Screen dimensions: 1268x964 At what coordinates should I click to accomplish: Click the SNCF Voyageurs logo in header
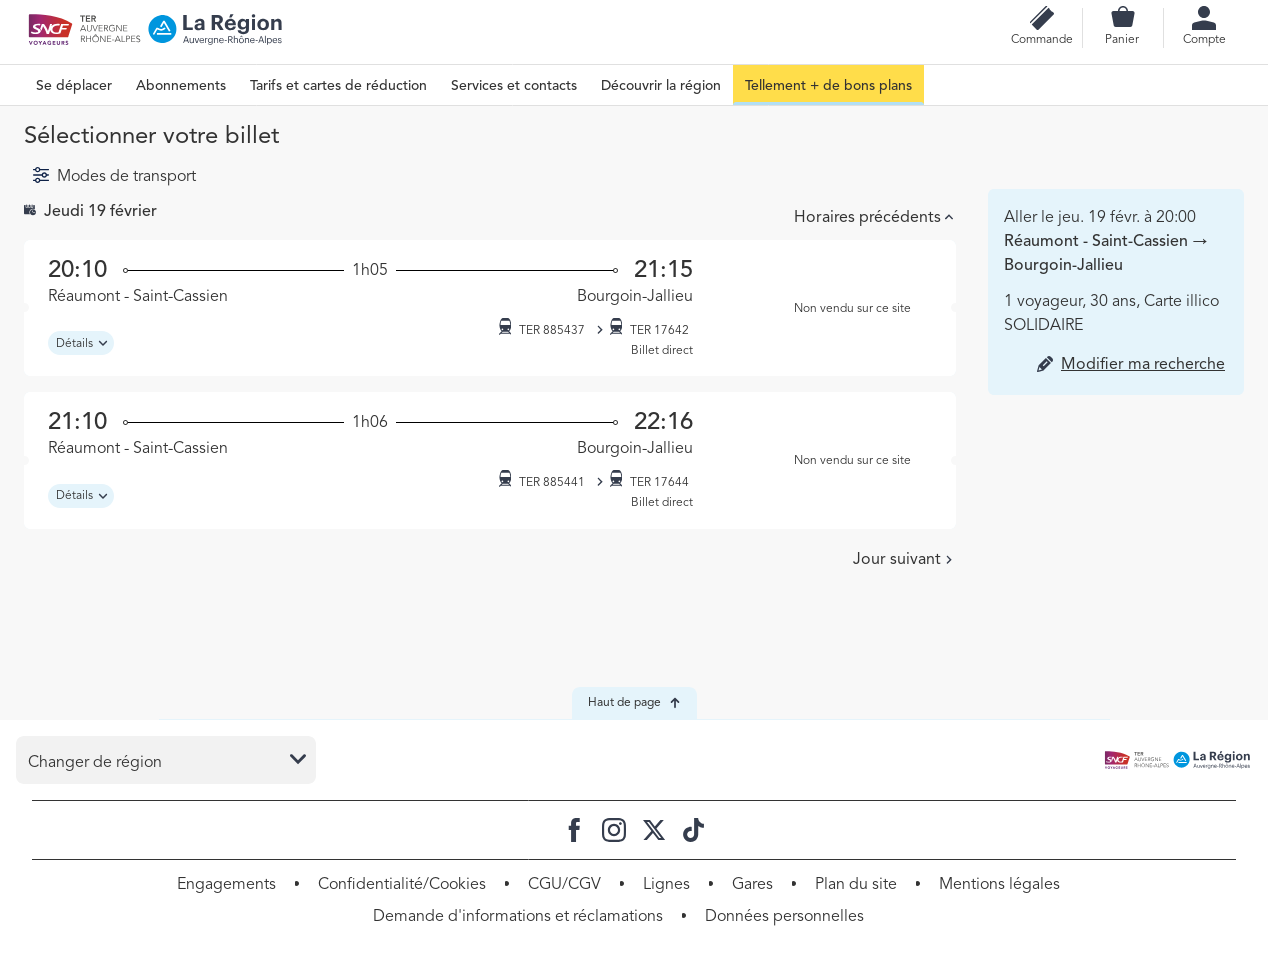pos(50,30)
